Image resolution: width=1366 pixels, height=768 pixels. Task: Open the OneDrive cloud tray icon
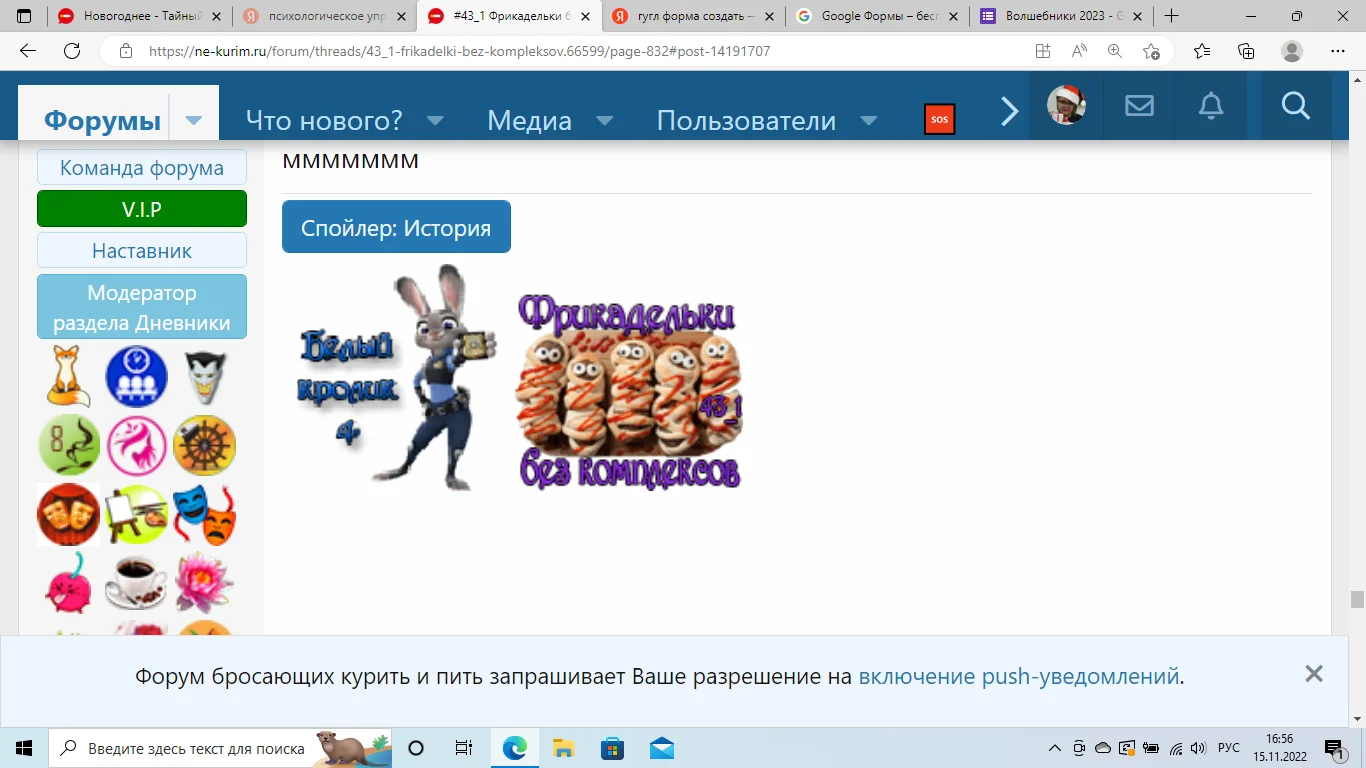click(1103, 747)
